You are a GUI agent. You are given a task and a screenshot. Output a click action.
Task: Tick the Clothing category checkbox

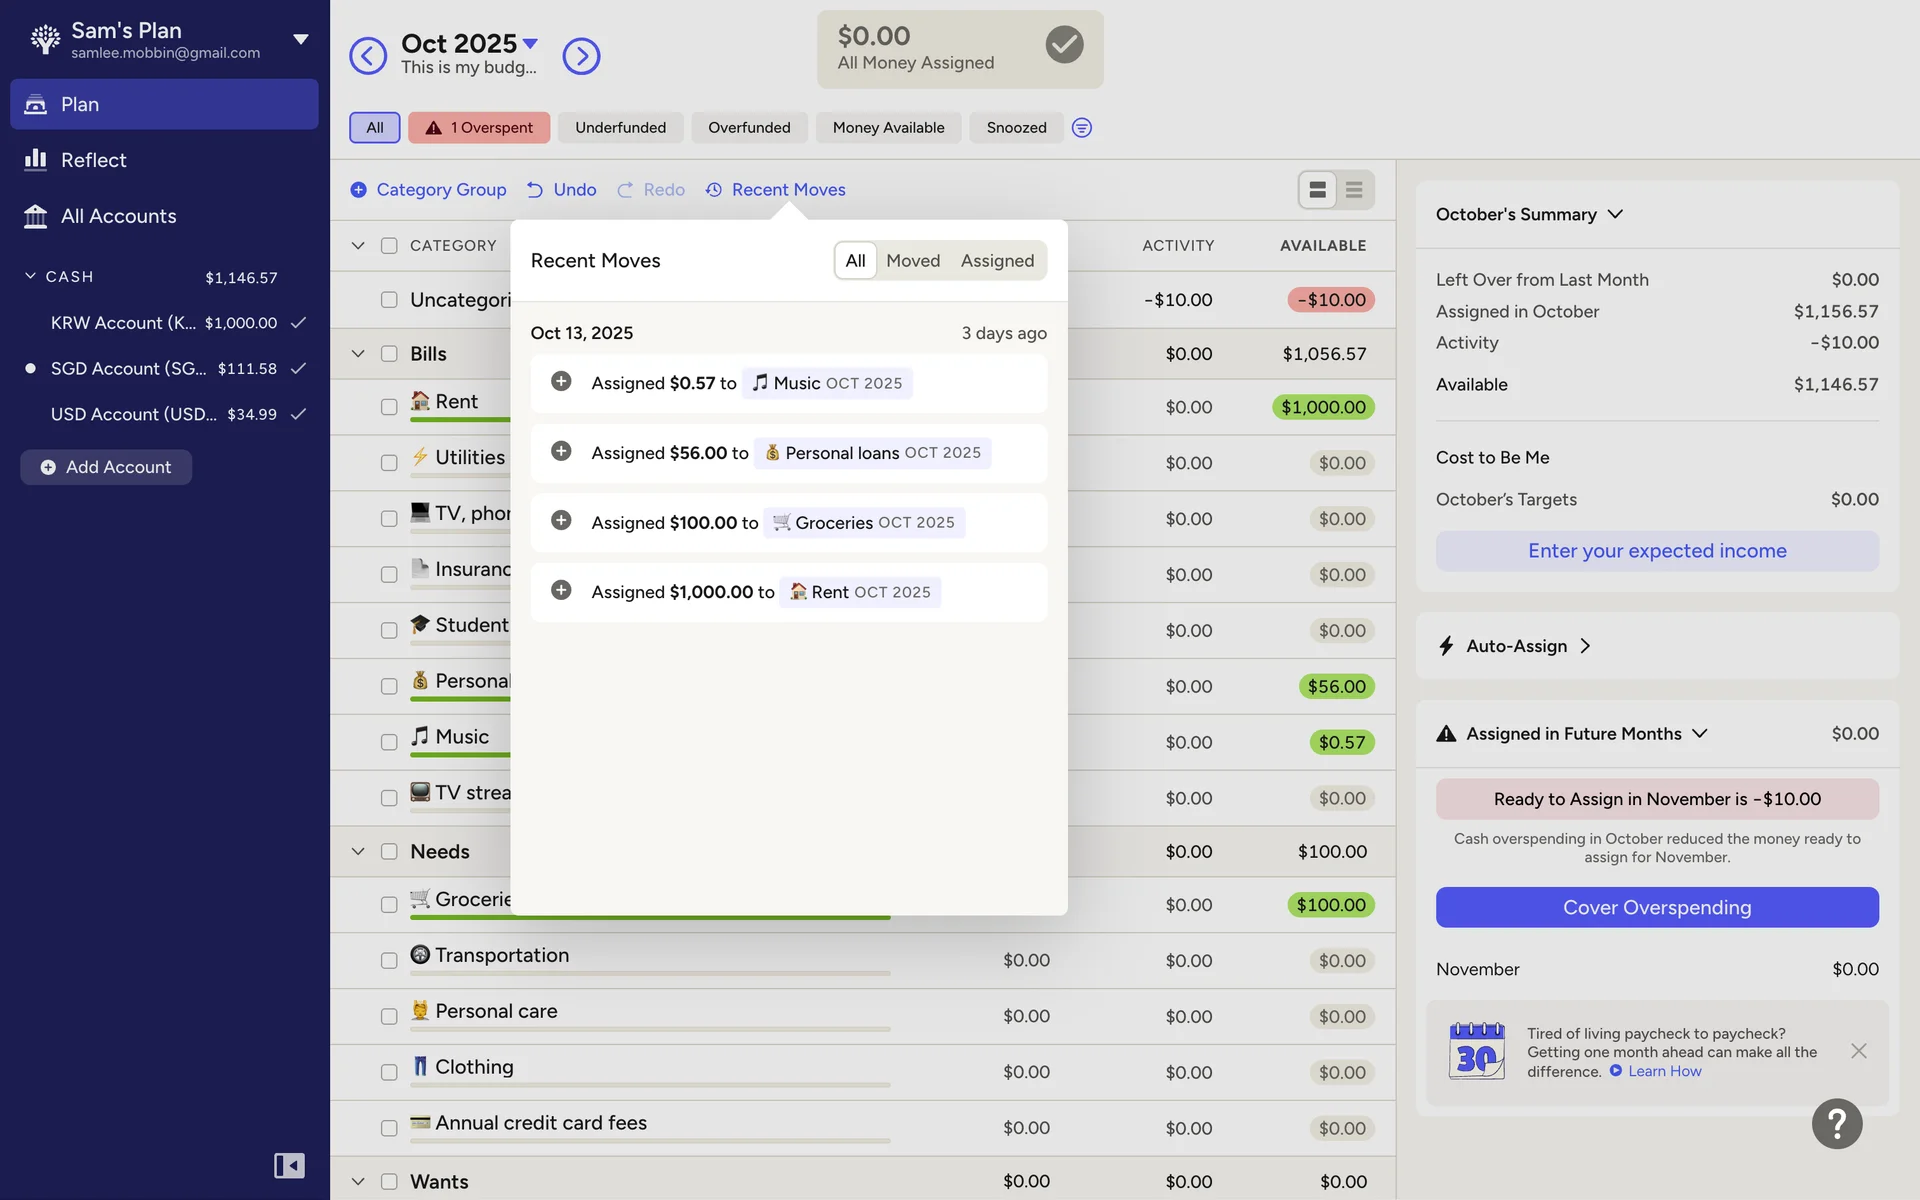click(x=389, y=1072)
